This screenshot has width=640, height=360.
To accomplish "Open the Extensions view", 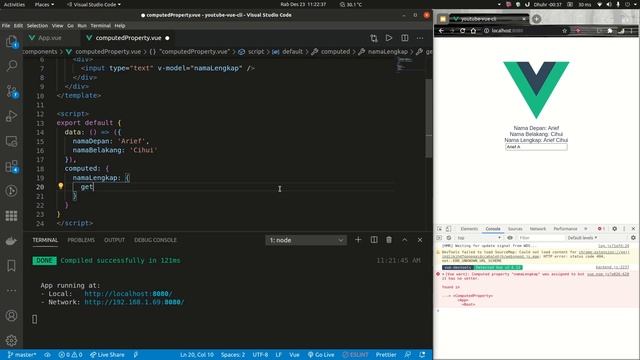I will click(11, 166).
